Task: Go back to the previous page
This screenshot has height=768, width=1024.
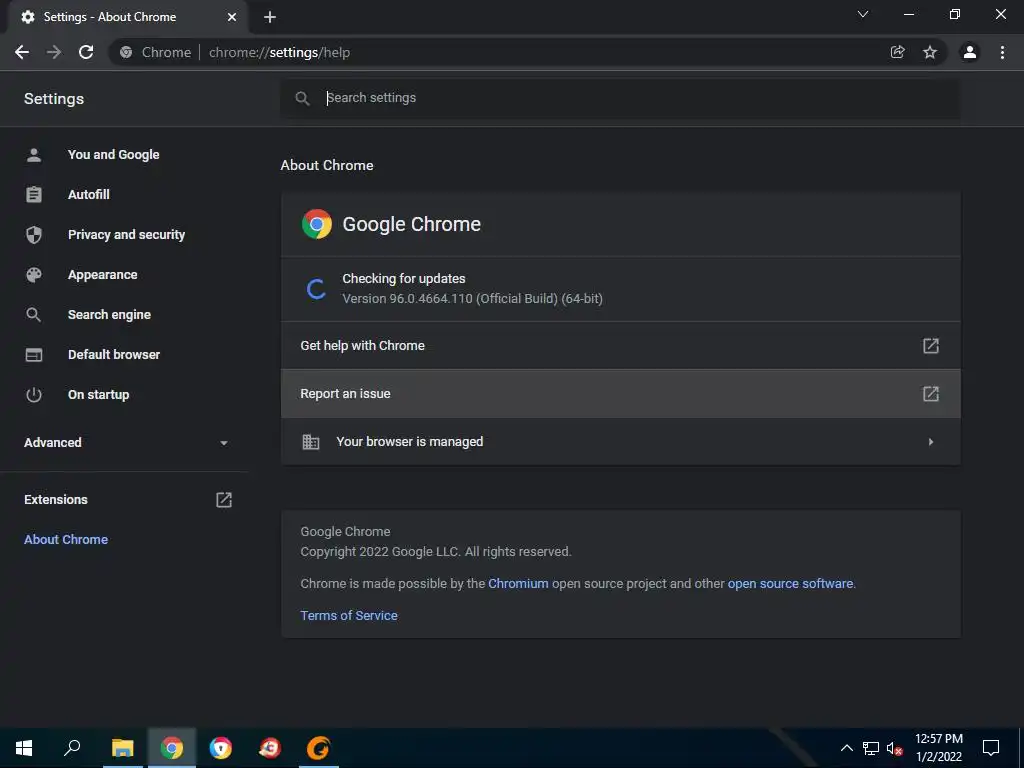Action: [22, 52]
